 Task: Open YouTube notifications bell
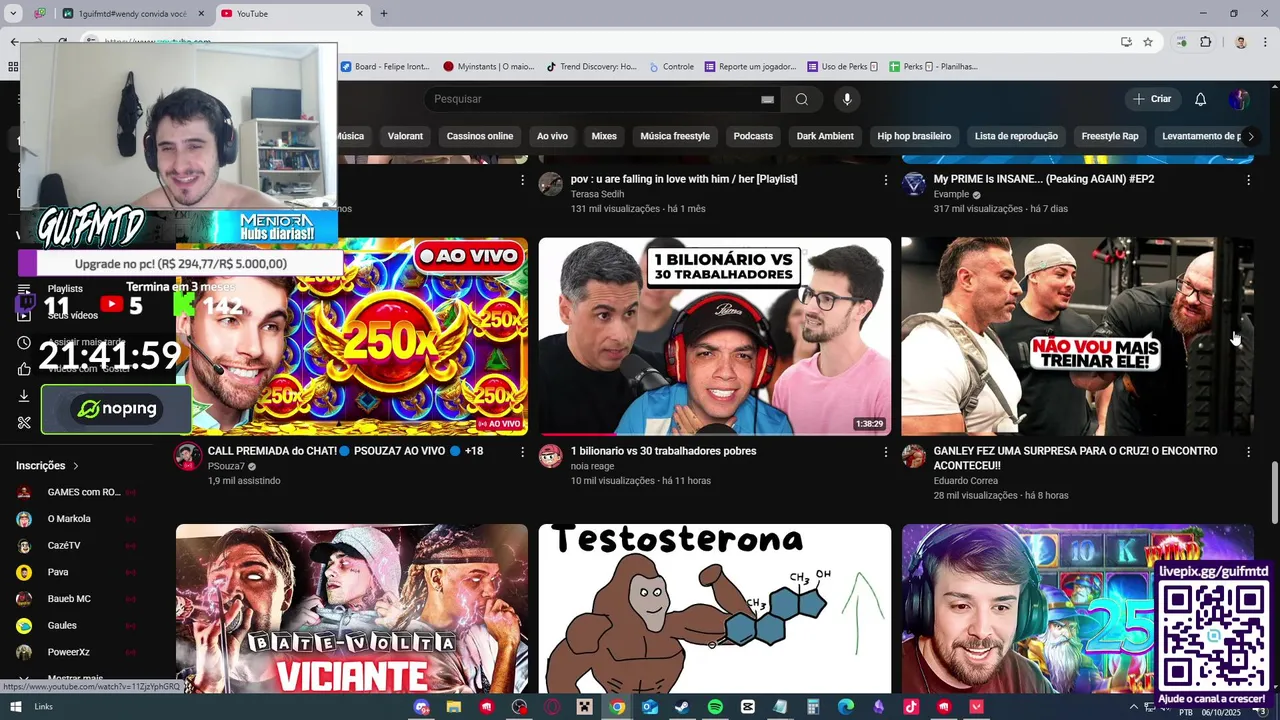(1200, 99)
